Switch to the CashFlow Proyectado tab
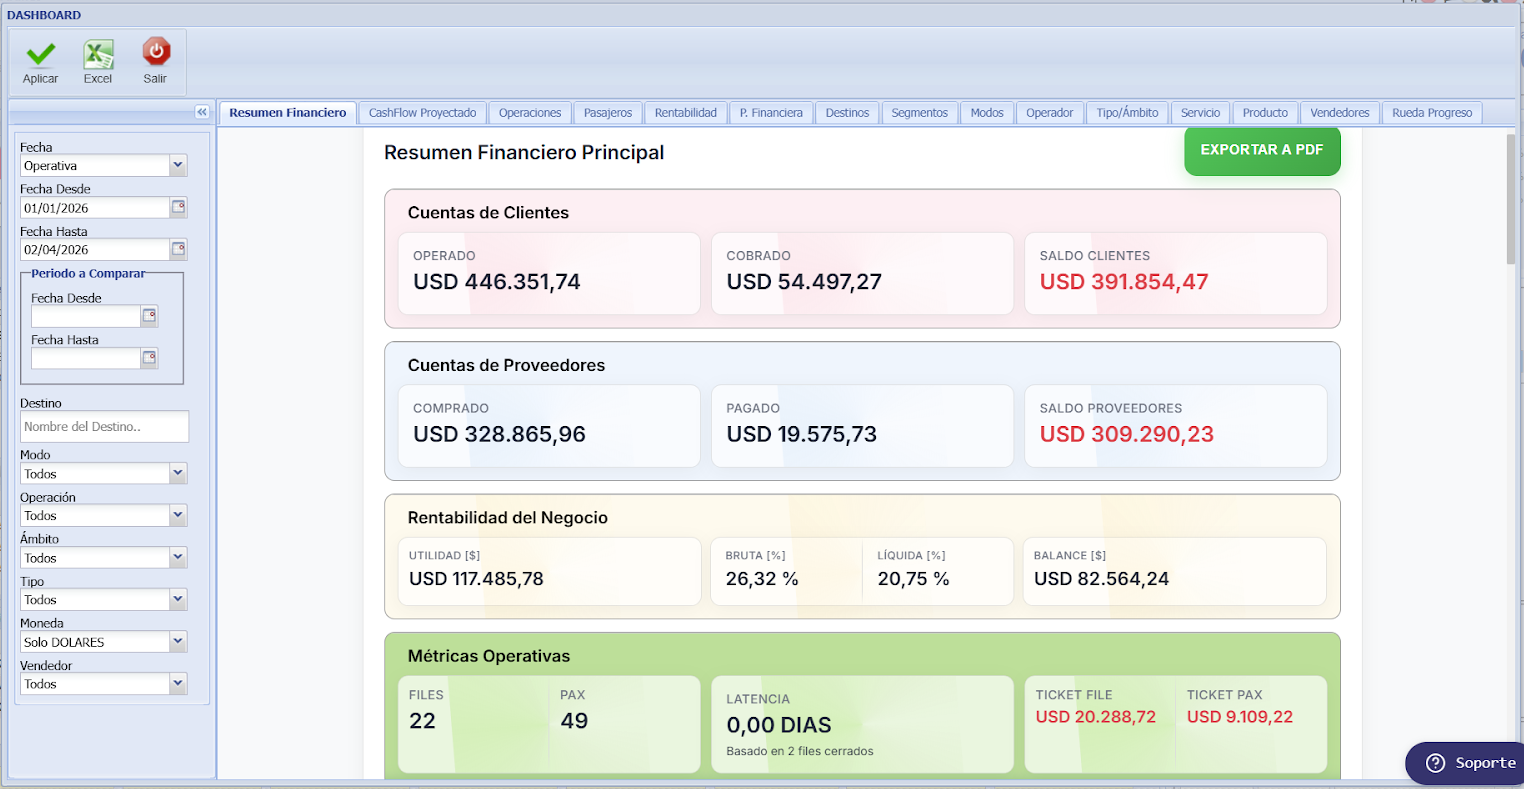 tap(422, 112)
